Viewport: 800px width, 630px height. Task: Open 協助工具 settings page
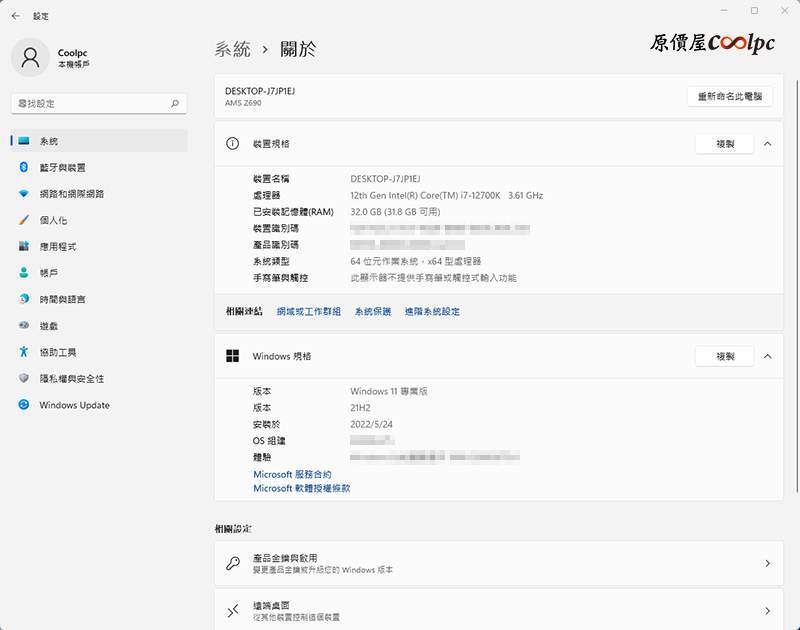(99, 352)
